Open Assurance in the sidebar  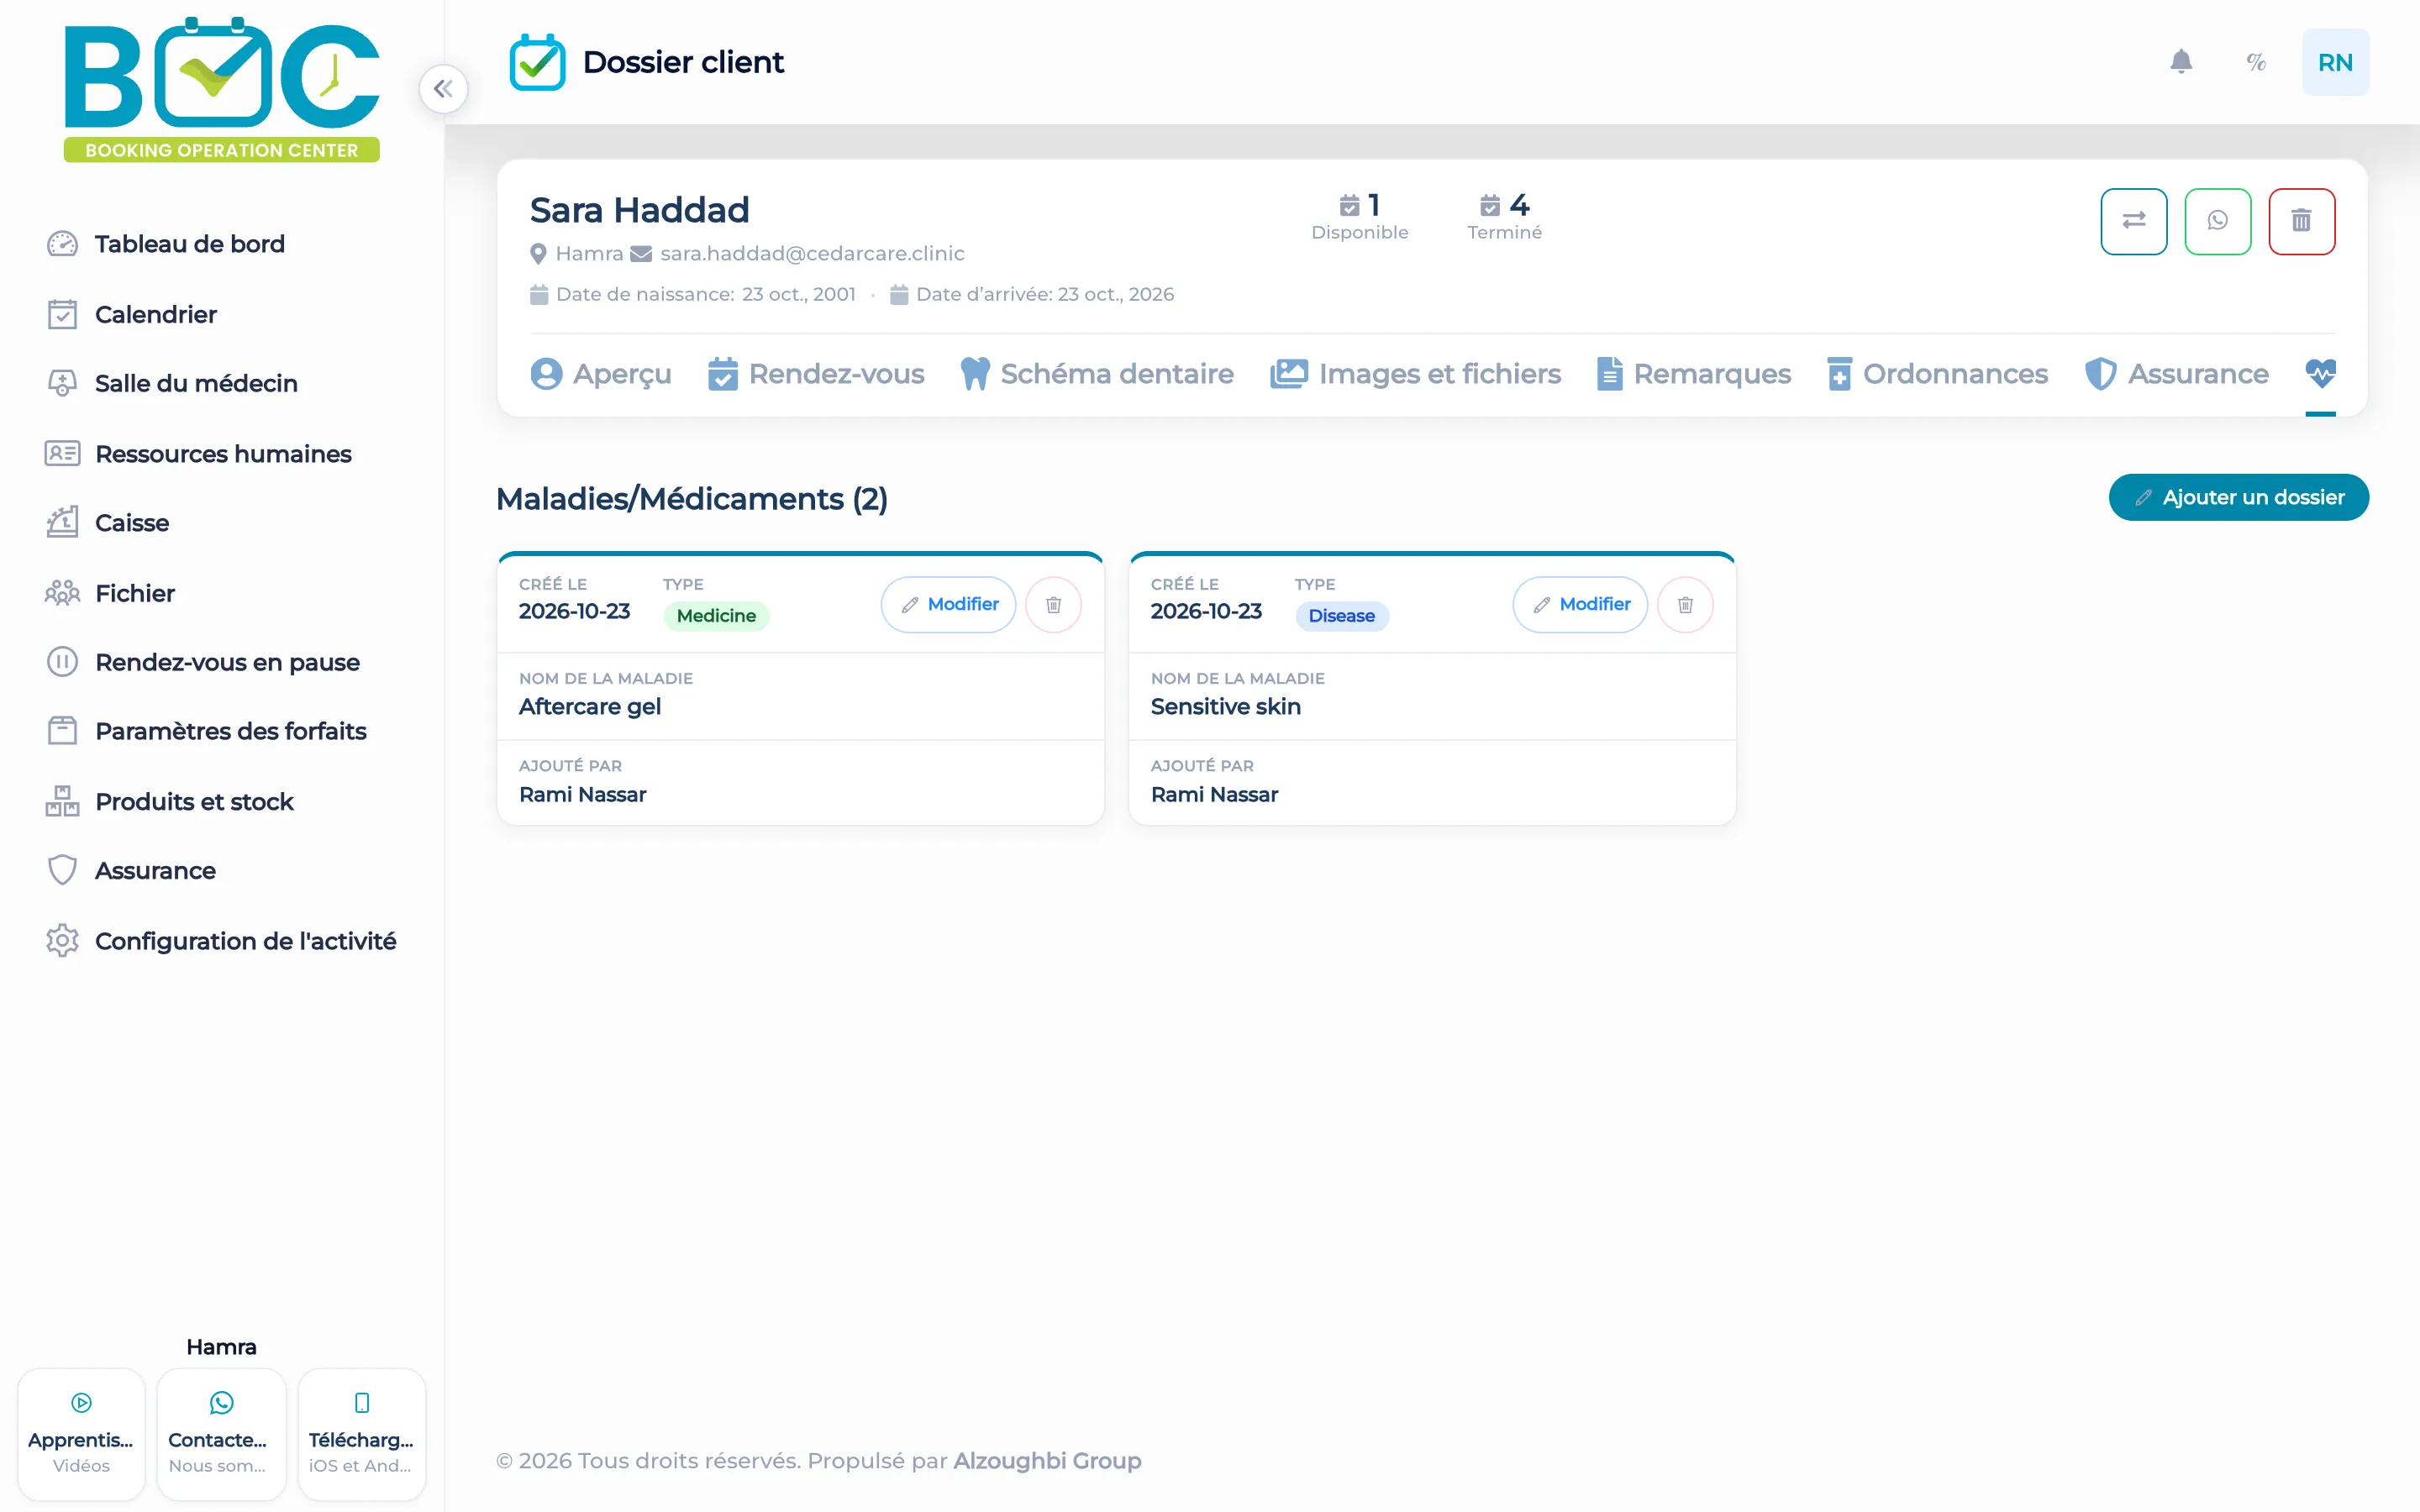(x=131, y=870)
